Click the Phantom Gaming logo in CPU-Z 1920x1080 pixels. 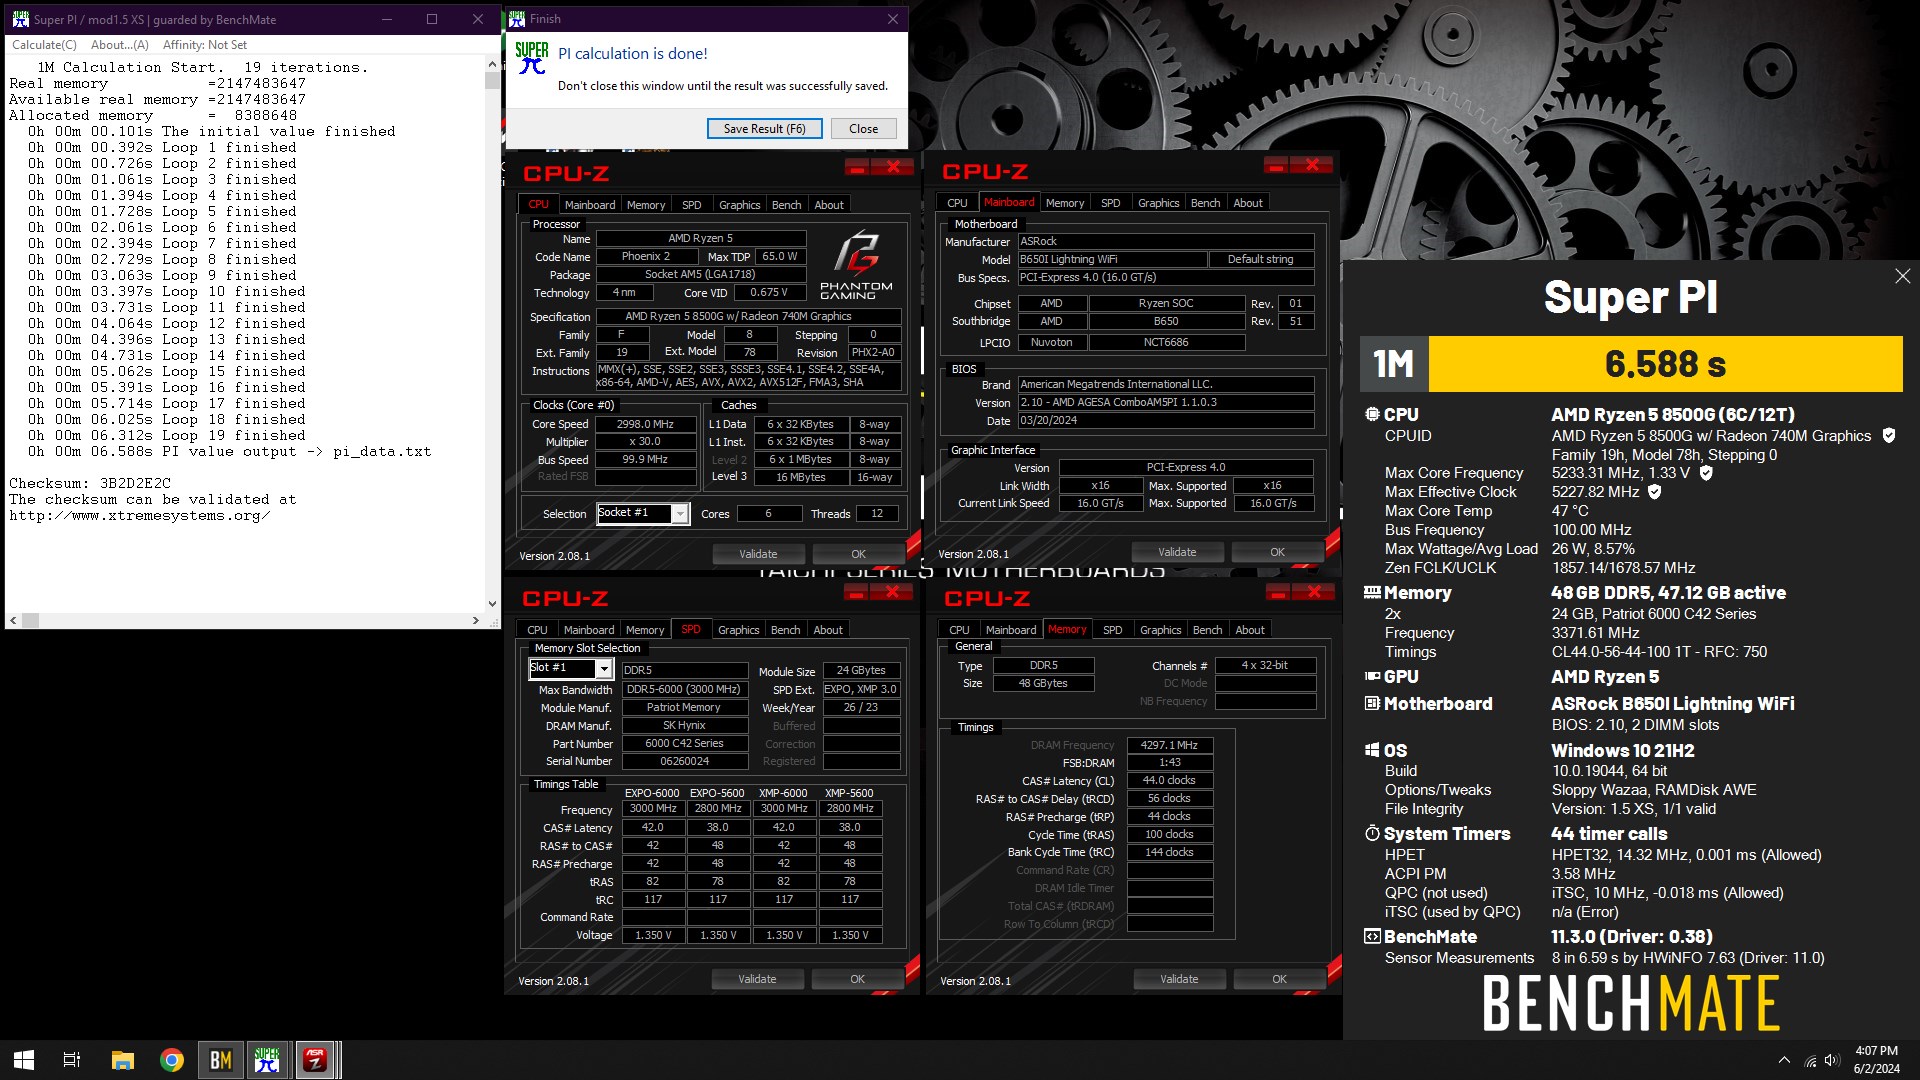pos(856,264)
